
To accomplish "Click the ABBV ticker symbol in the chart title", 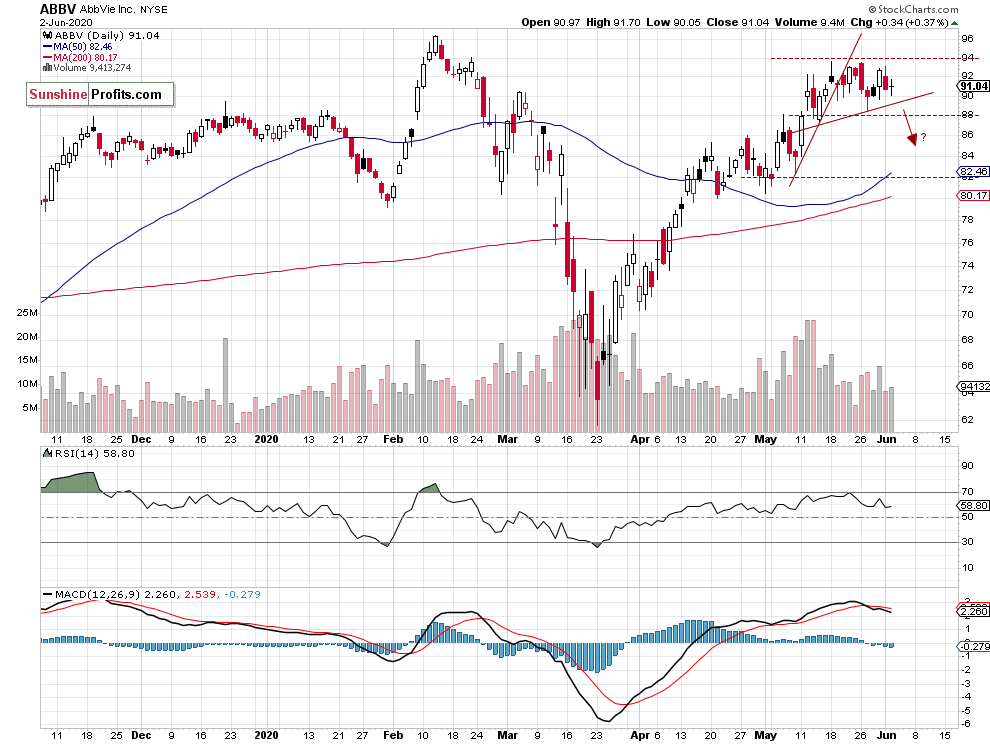I will [x=58, y=9].
